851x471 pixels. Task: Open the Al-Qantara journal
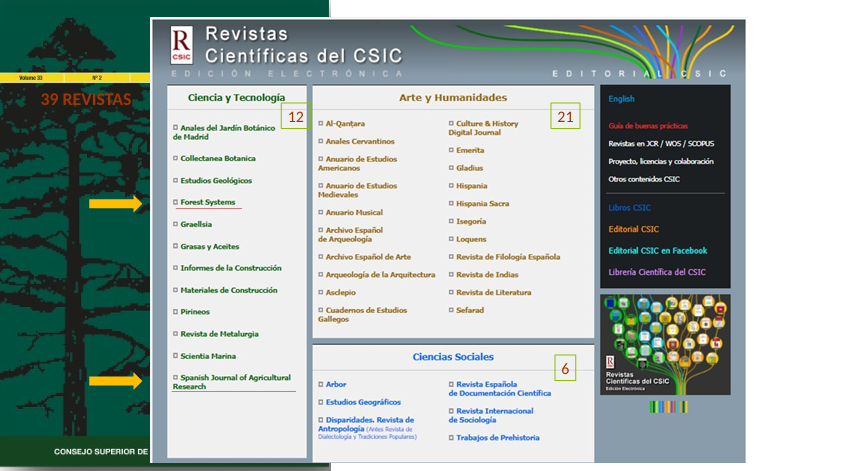coord(345,124)
